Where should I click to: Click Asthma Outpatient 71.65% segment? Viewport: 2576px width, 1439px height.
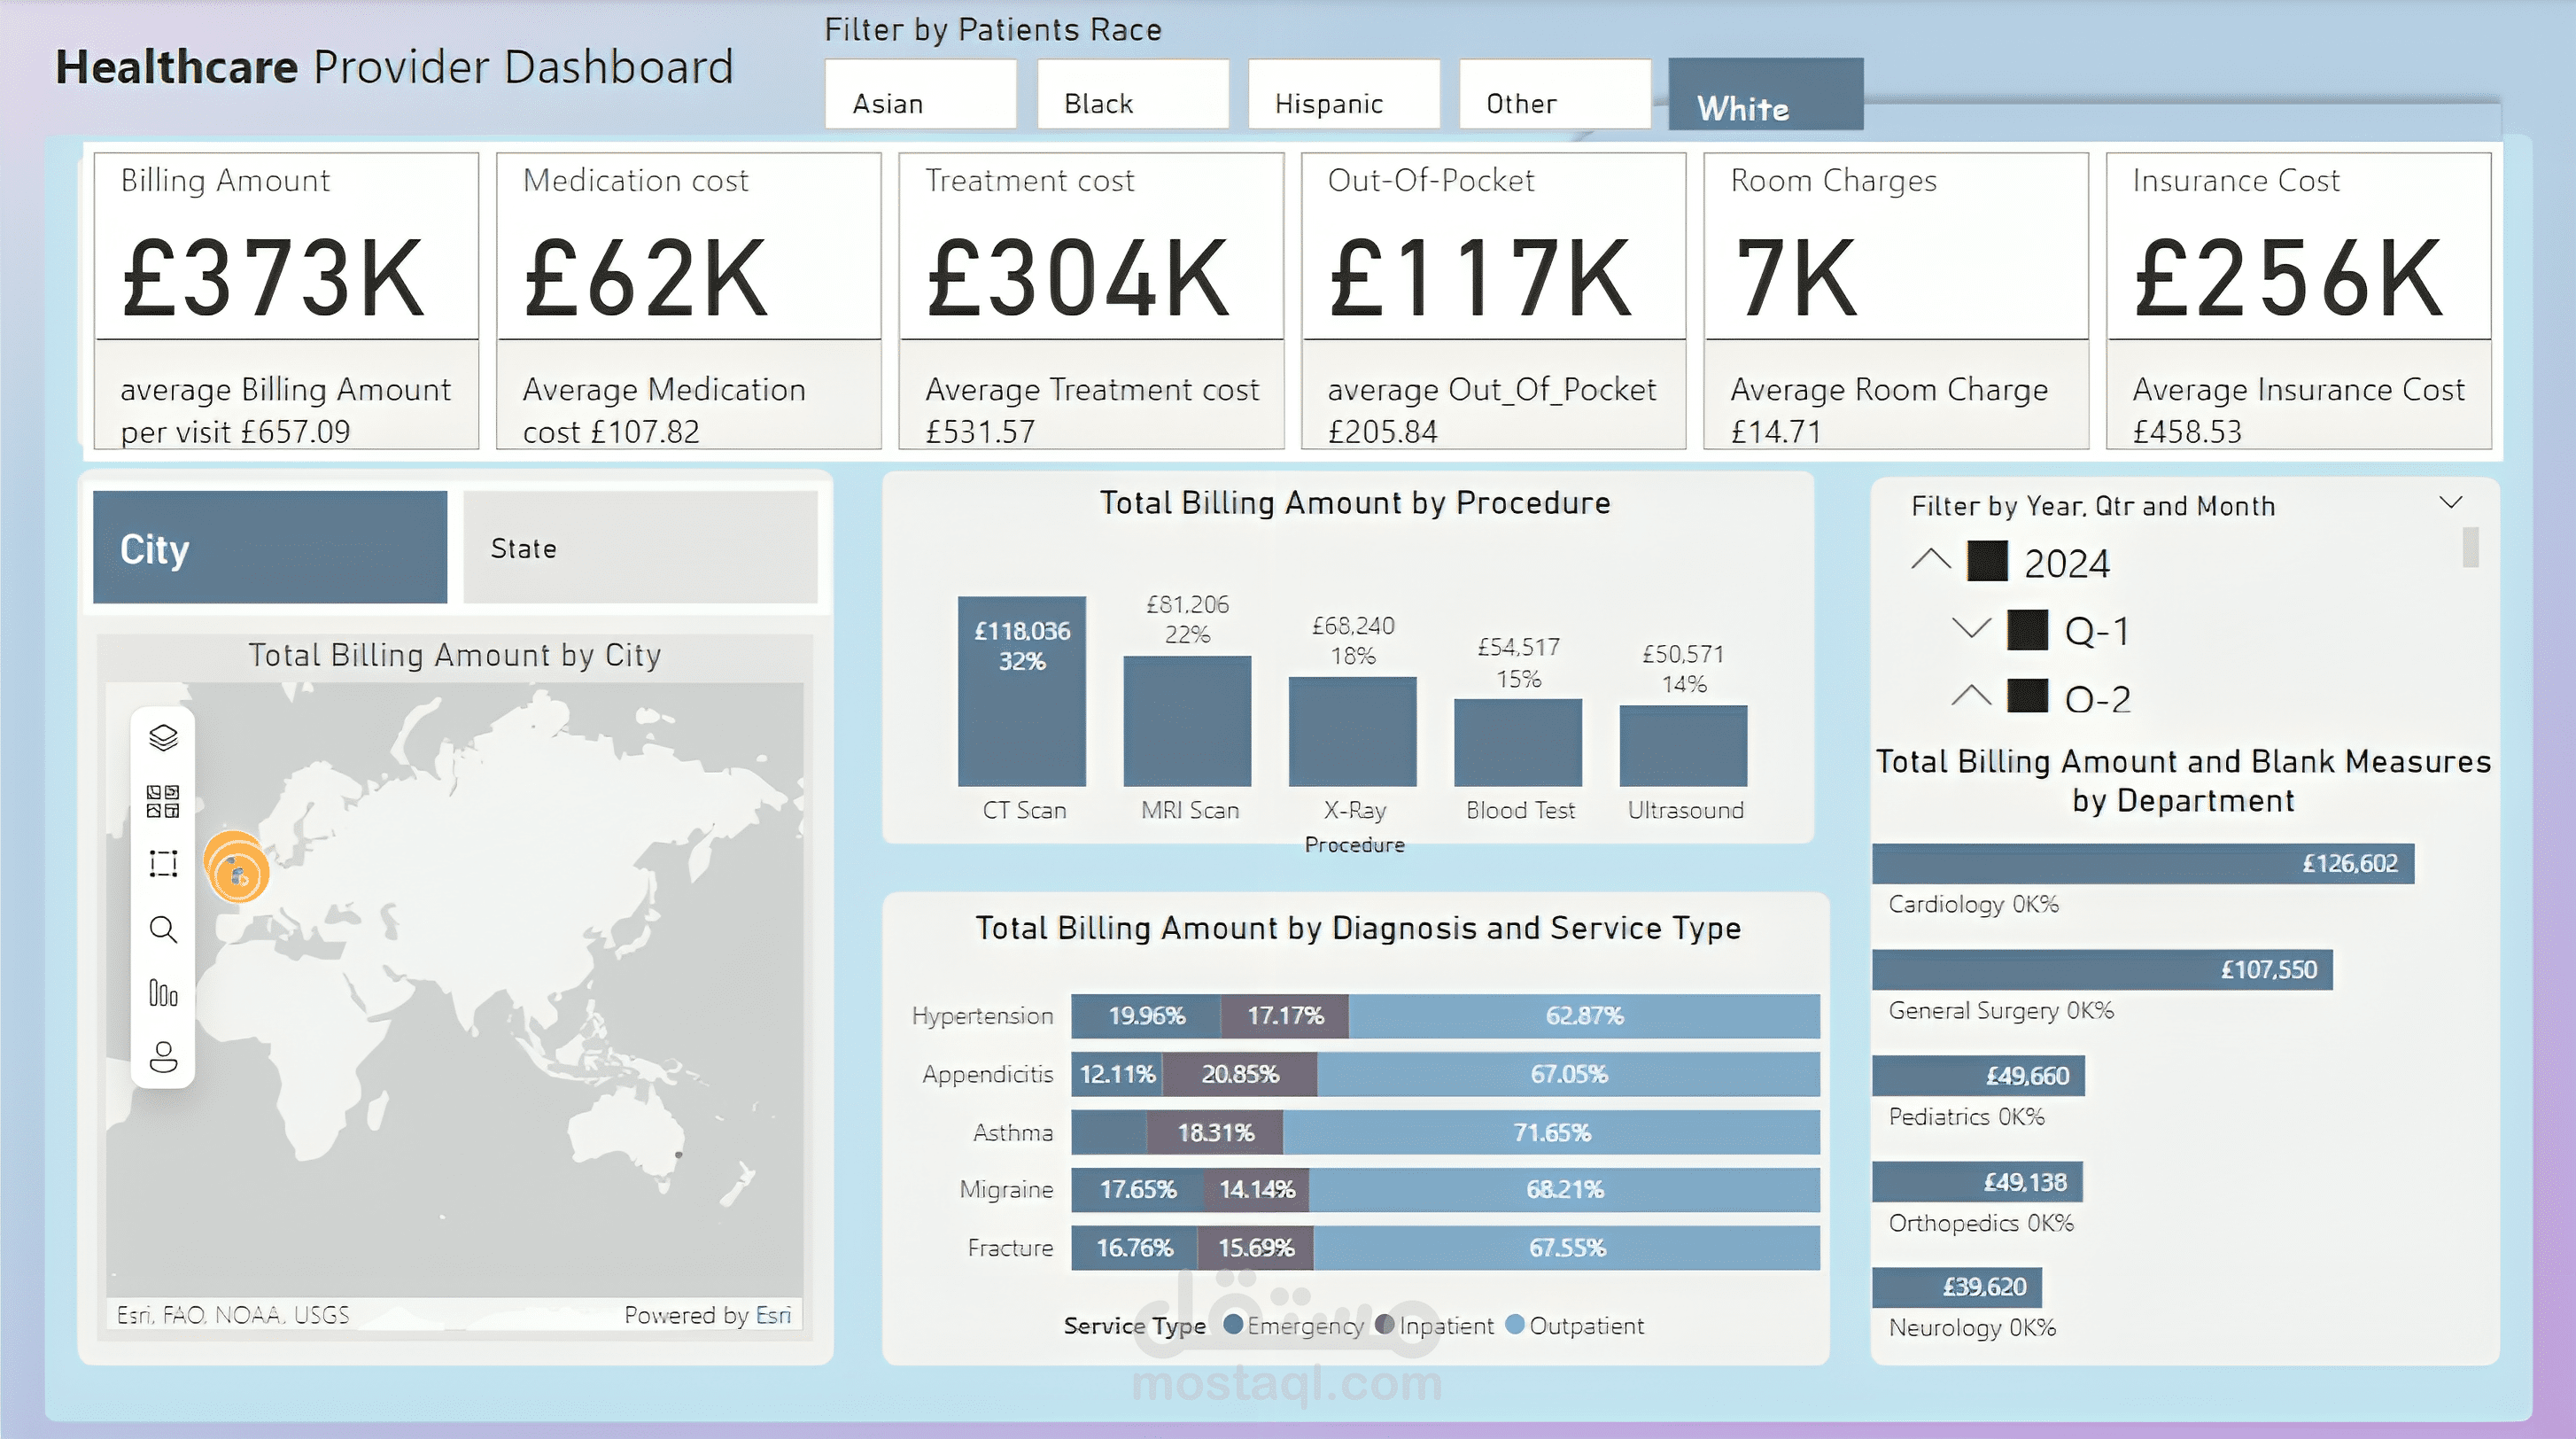point(1552,1132)
